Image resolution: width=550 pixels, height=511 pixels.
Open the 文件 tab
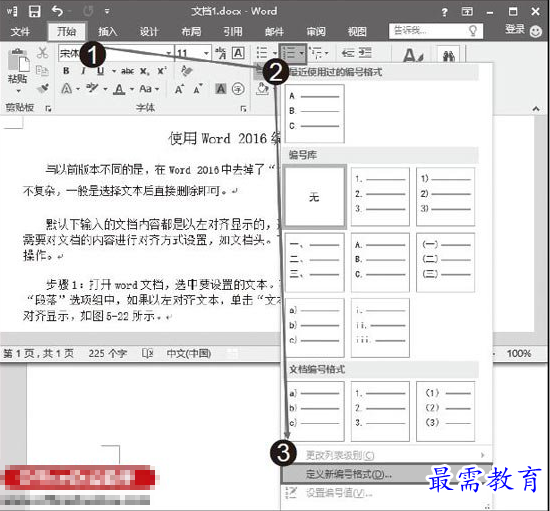click(20, 32)
